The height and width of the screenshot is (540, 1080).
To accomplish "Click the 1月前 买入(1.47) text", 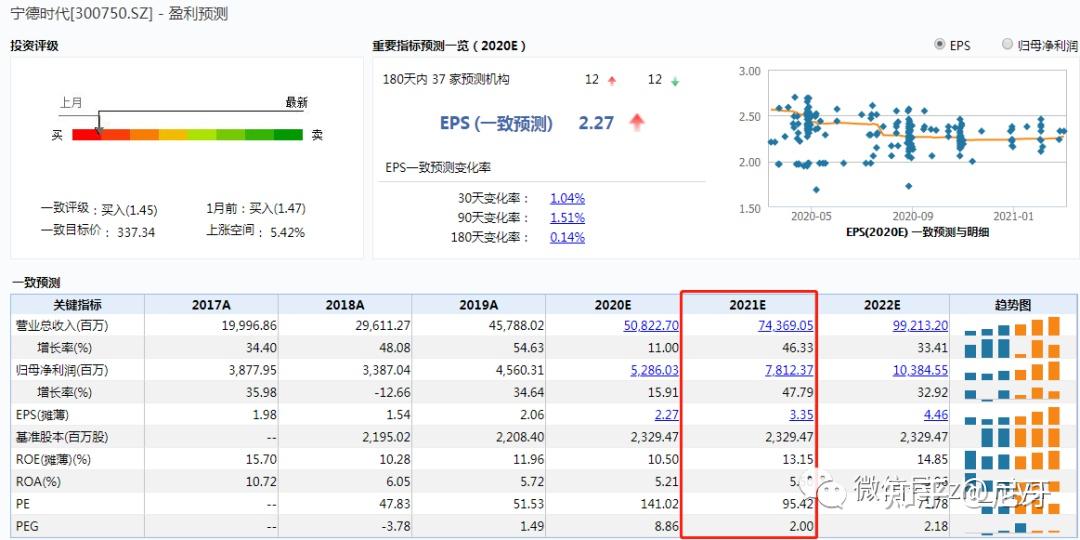I will pos(256,208).
